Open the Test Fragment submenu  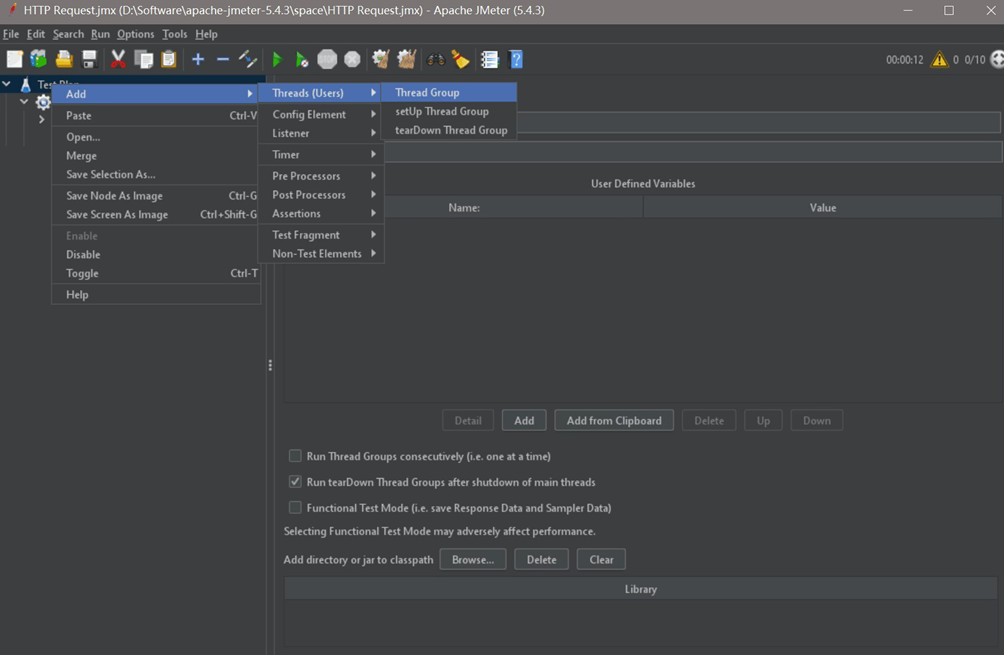[321, 235]
